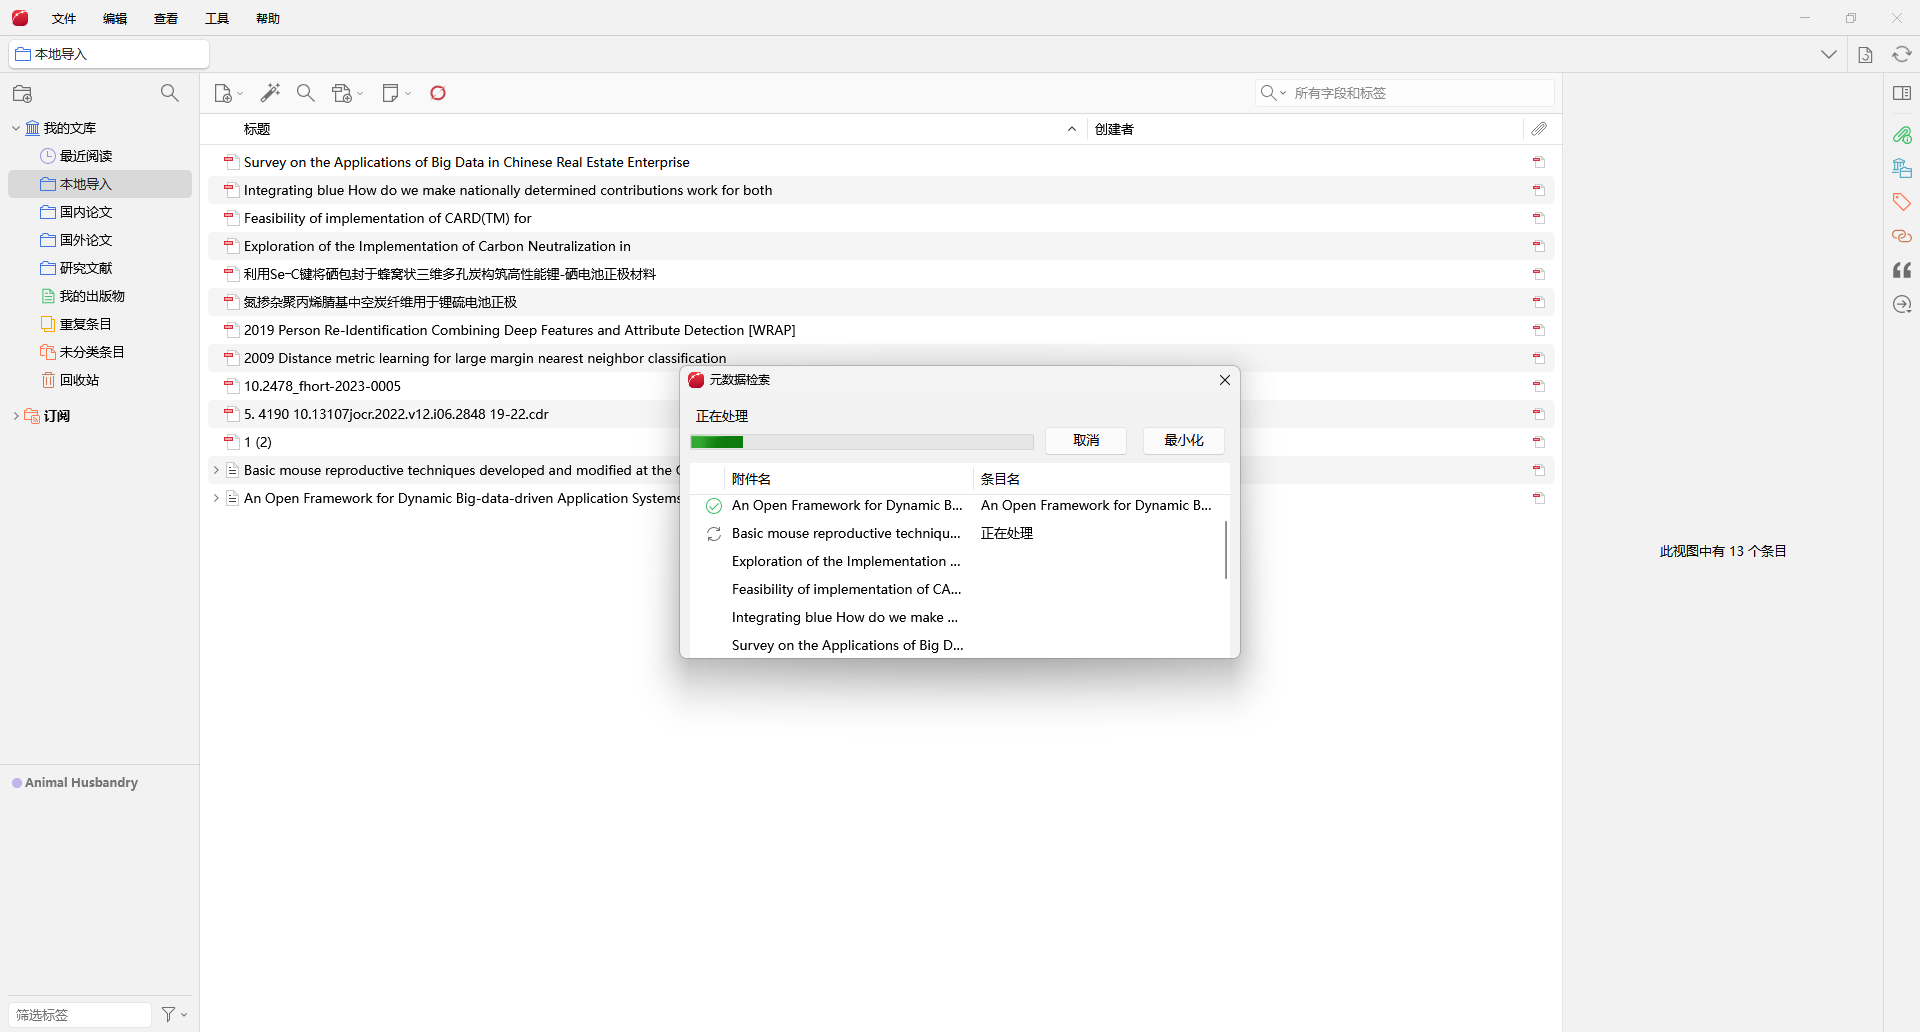Toggle the item pane layout icon
The width and height of the screenshot is (1920, 1032).
click(1902, 93)
